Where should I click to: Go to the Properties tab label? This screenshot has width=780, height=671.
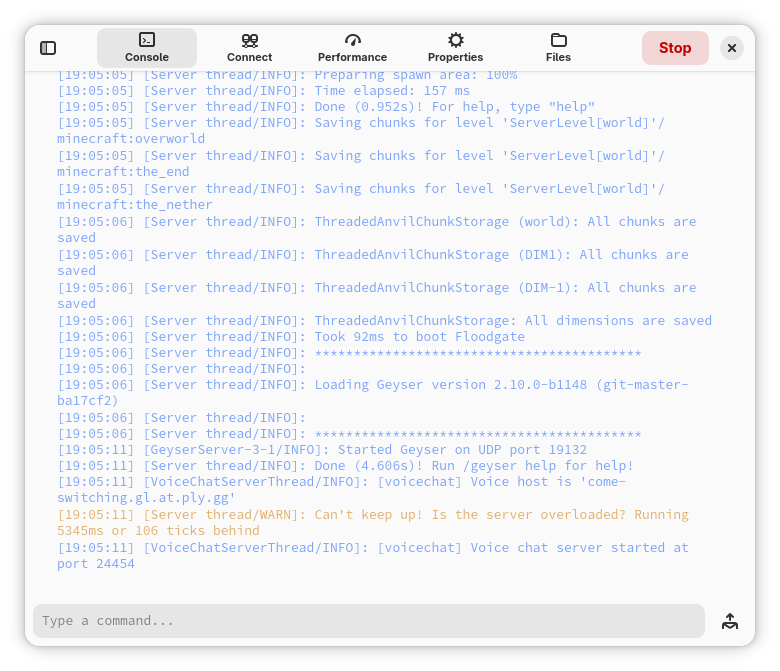(456, 57)
